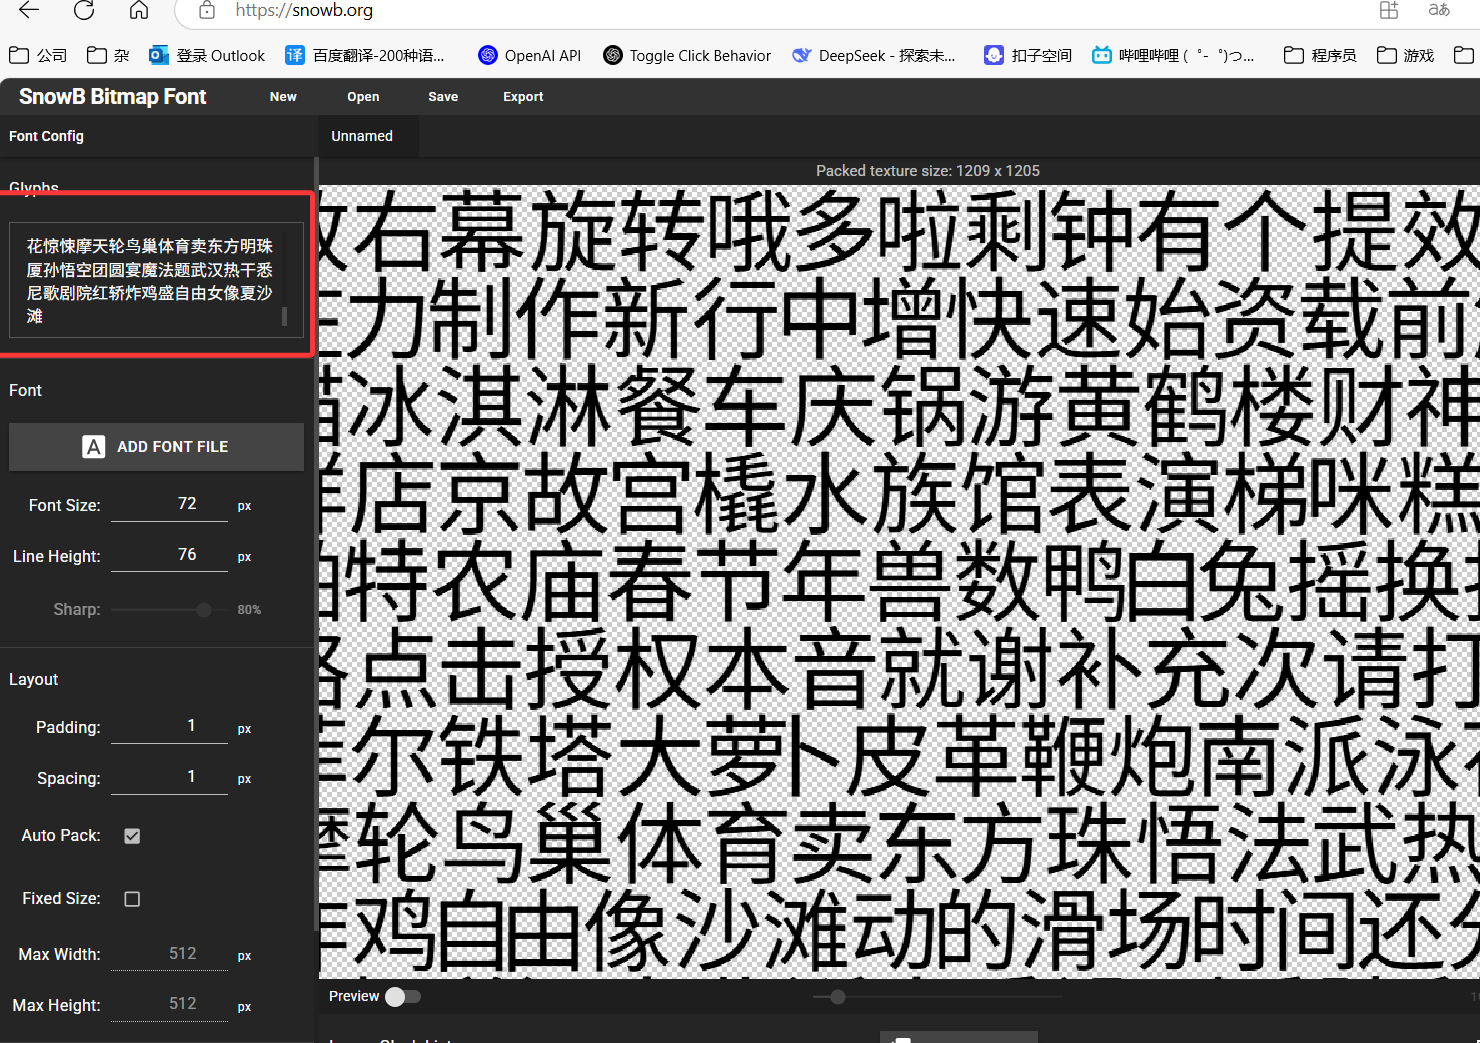
Task: Click the browser home icon
Action: 138,11
